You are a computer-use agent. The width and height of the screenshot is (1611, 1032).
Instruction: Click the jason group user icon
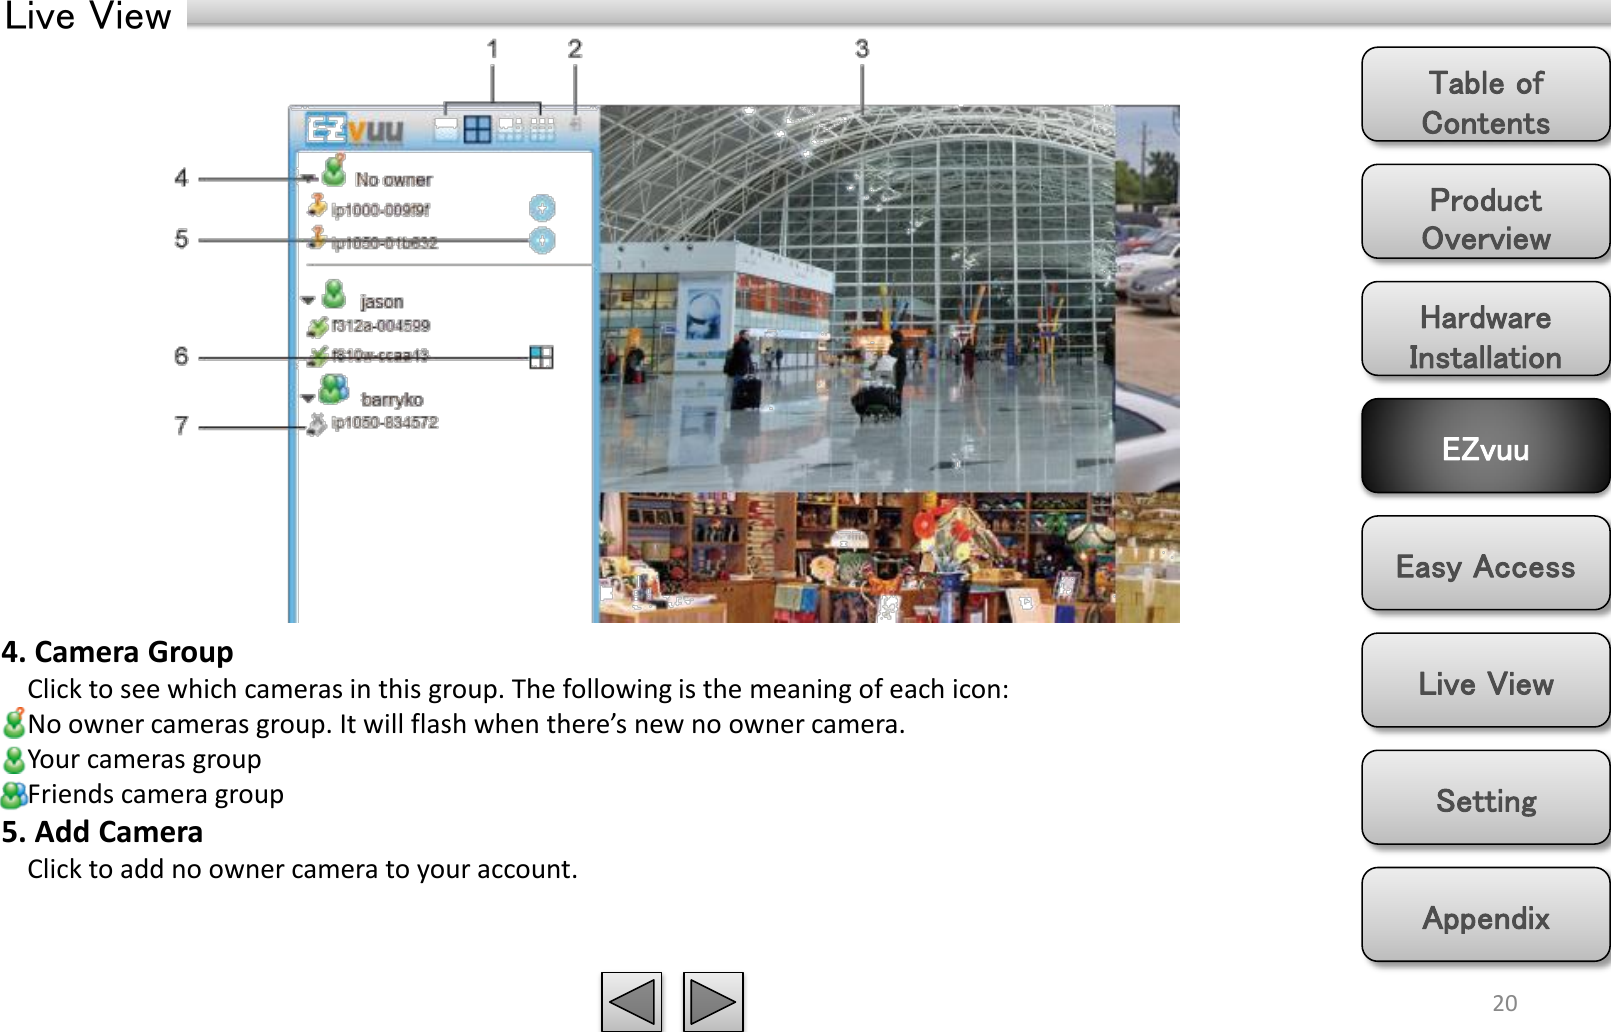coord(334,294)
